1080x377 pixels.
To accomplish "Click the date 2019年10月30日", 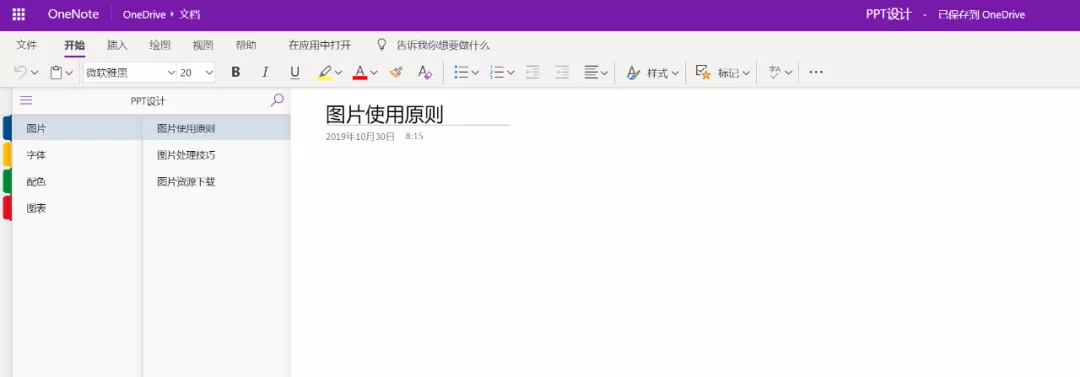I will pos(360,137).
